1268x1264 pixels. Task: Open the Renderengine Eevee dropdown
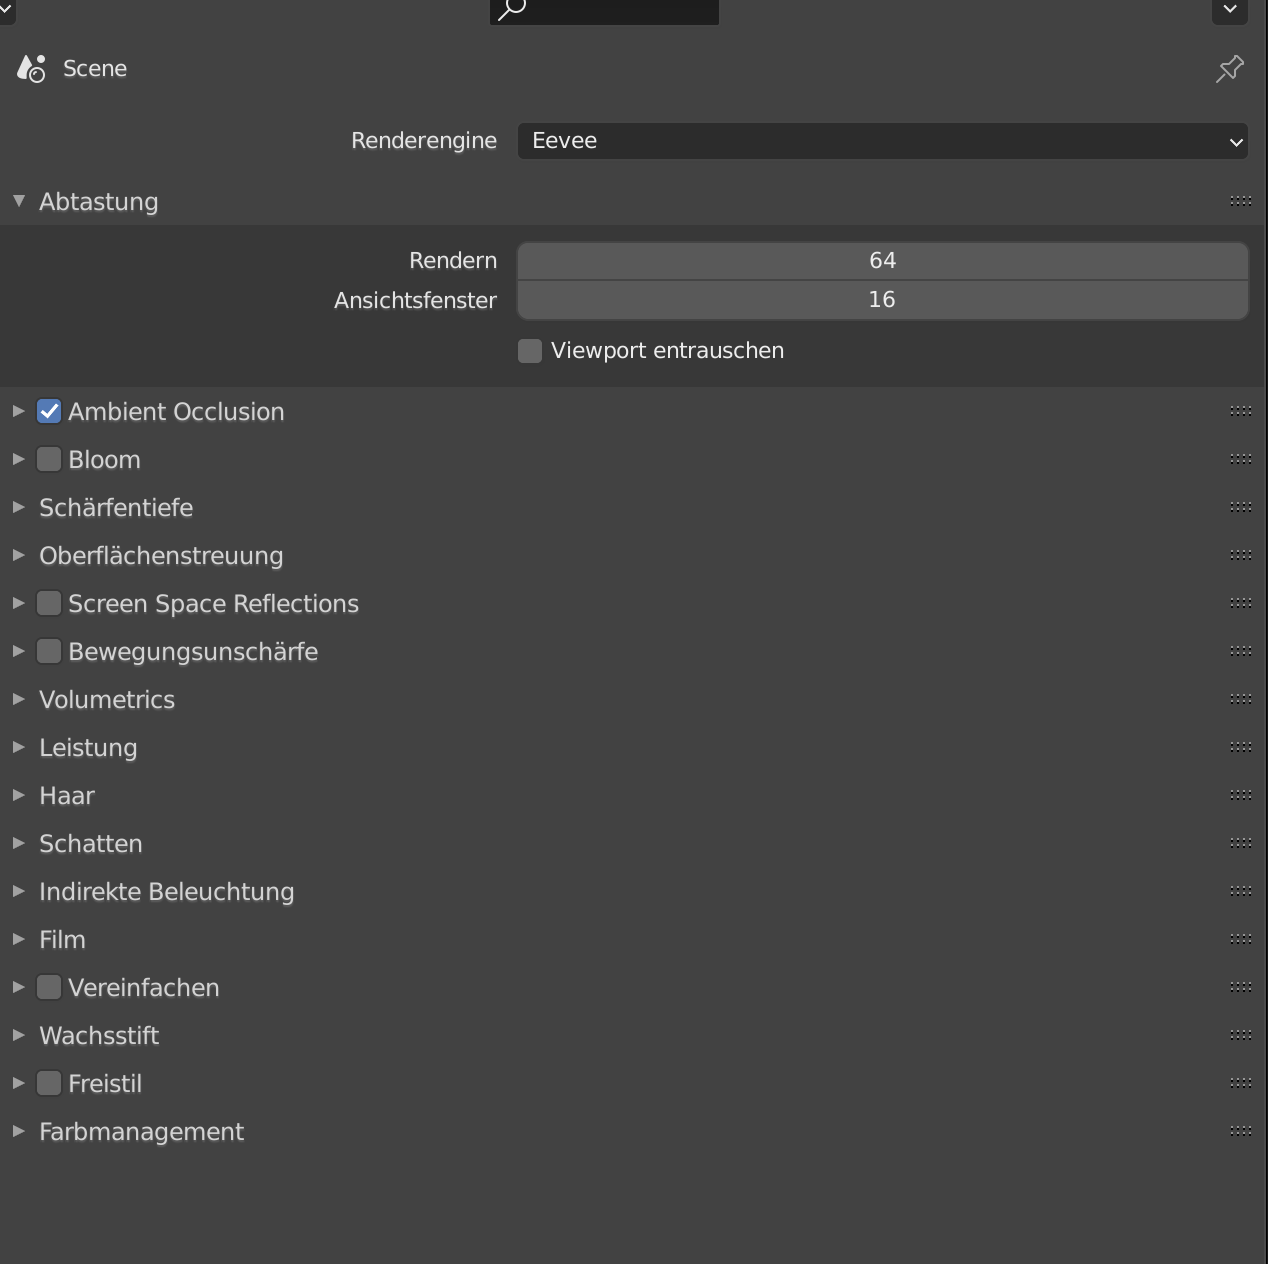[882, 141]
